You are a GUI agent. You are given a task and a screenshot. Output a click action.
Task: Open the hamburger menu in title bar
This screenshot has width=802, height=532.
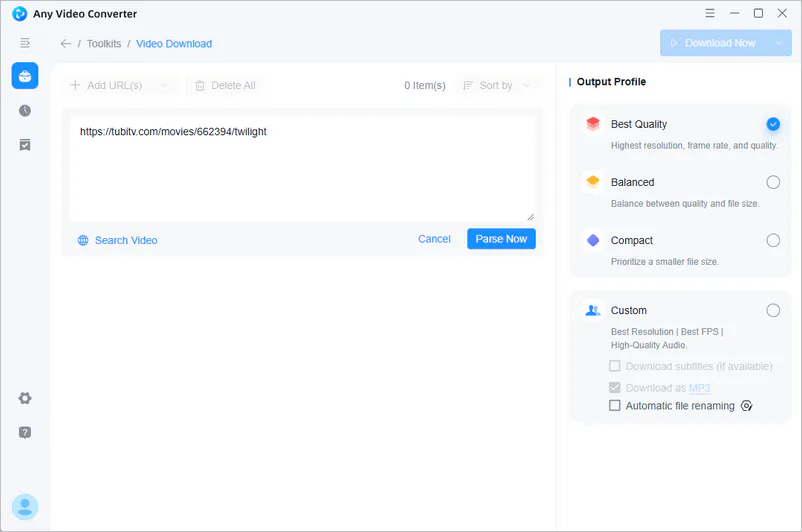tap(710, 13)
